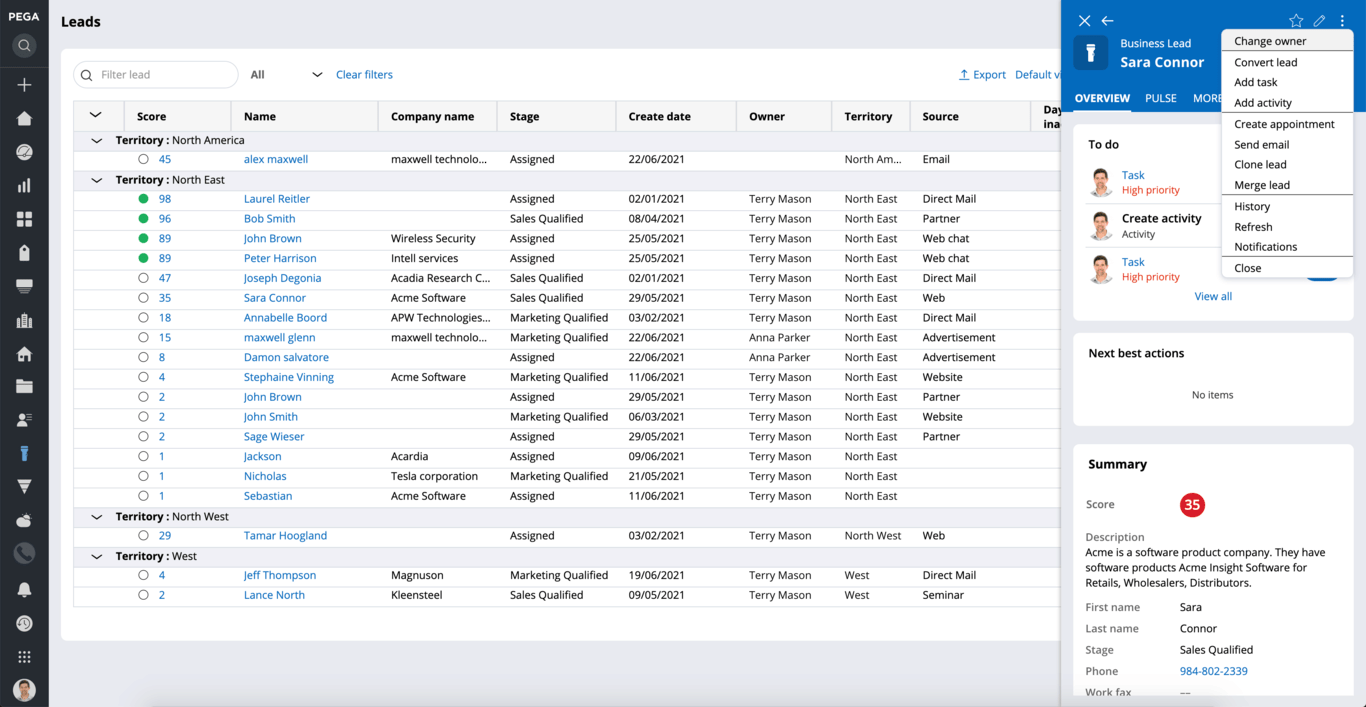This screenshot has height=707, width=1366.
Task: Go back using the arrow beside the X
Action: [1107, 20]
